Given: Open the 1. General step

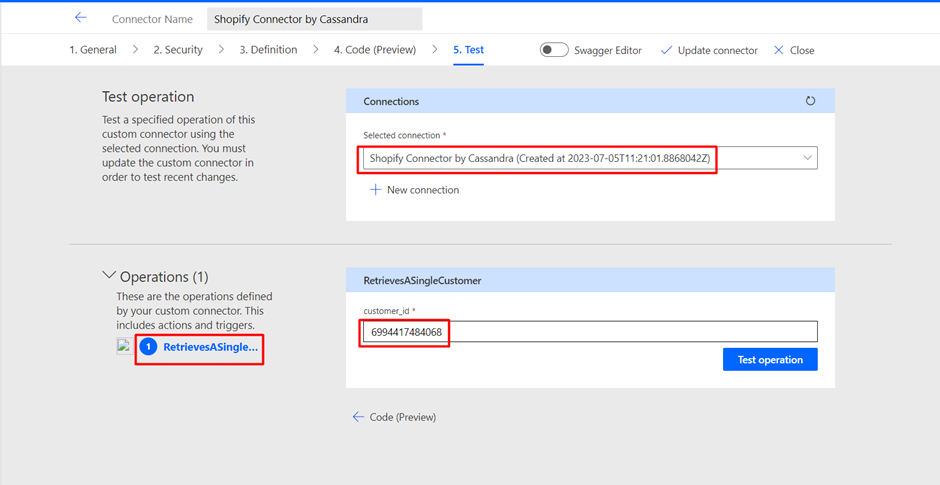Looking at the screenshot, I should (x=93, y=50).
